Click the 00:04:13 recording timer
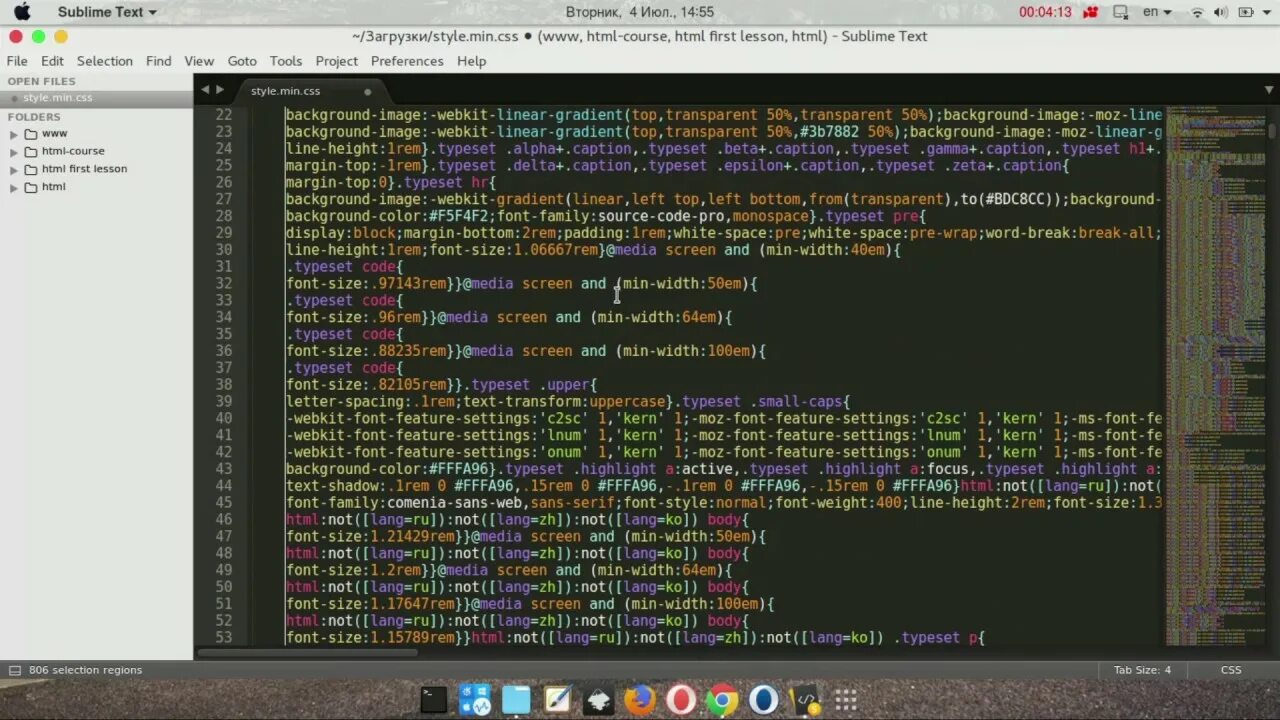 point(1045,12)
